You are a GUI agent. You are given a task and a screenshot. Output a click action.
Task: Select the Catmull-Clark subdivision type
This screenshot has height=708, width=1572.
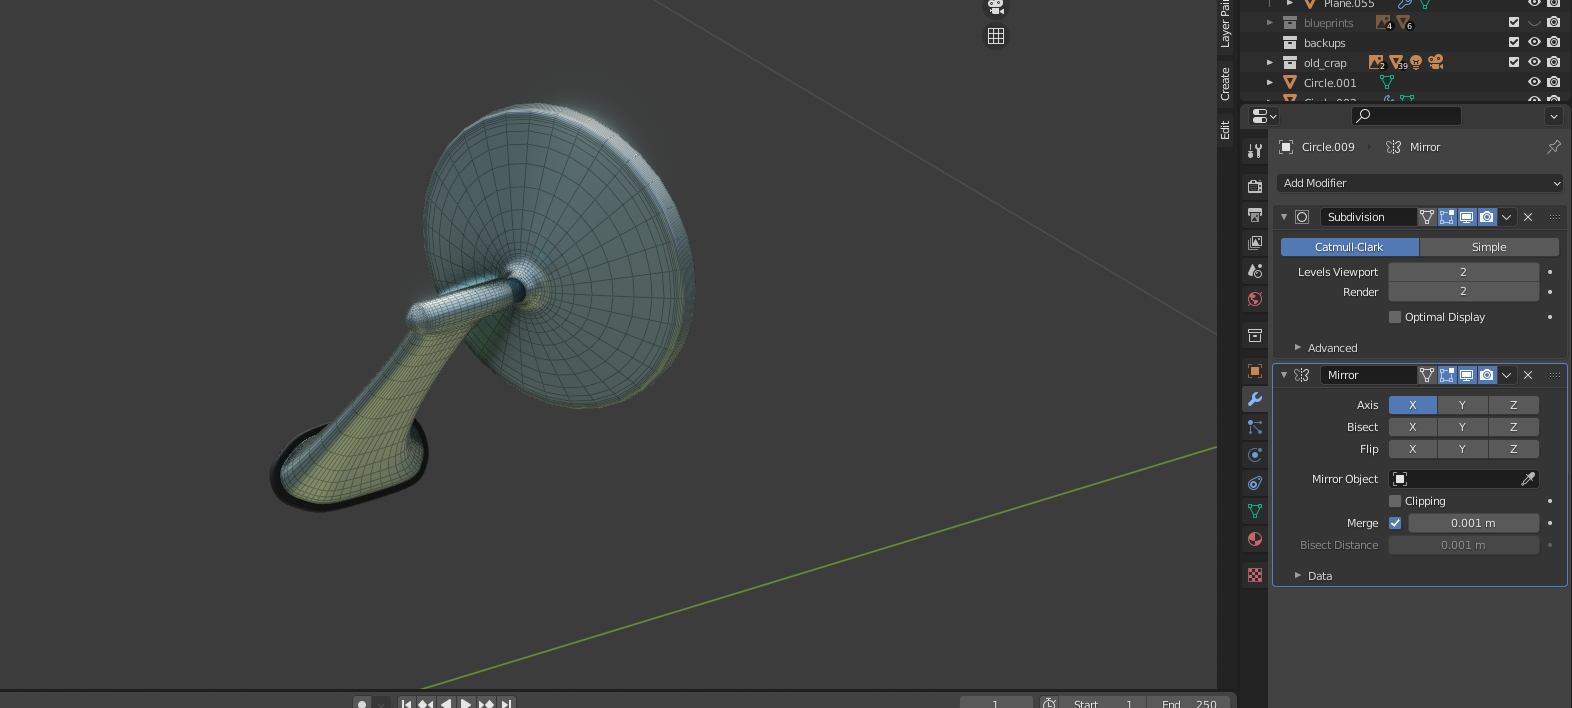(x=1349, y=247)
